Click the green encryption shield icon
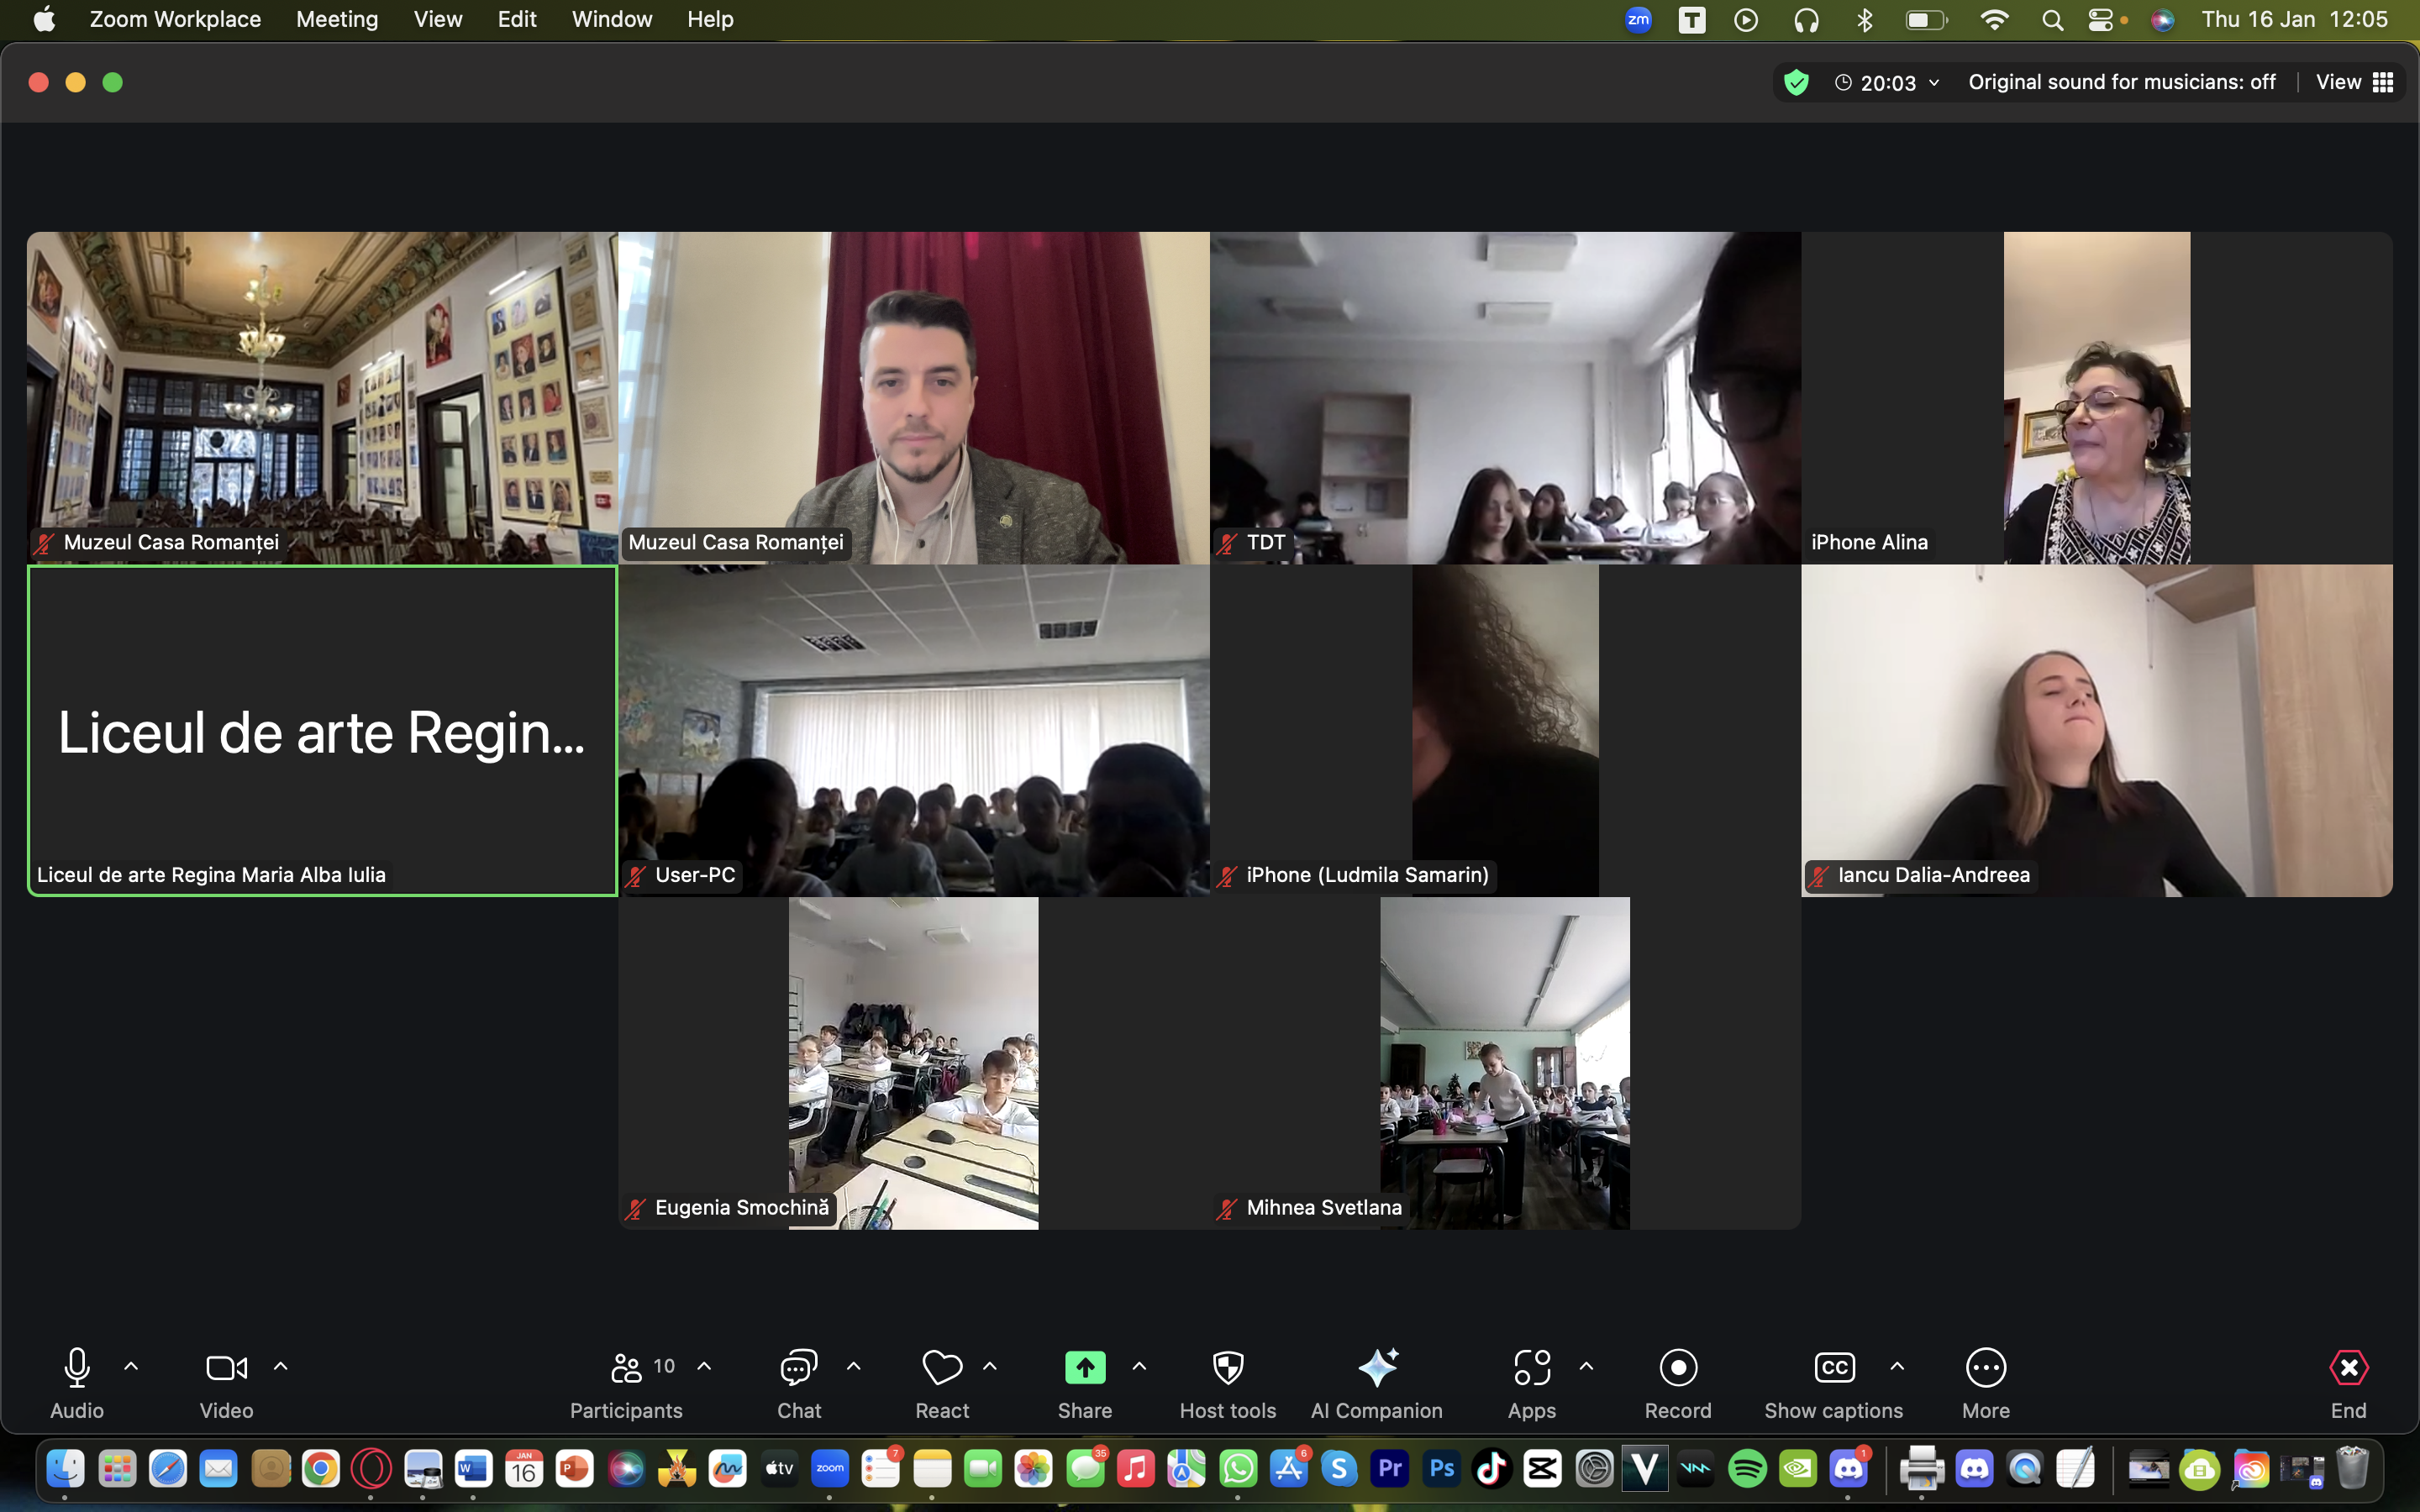The width and height of the screenshot is (2420, 1512). [x=1796, y=83]
